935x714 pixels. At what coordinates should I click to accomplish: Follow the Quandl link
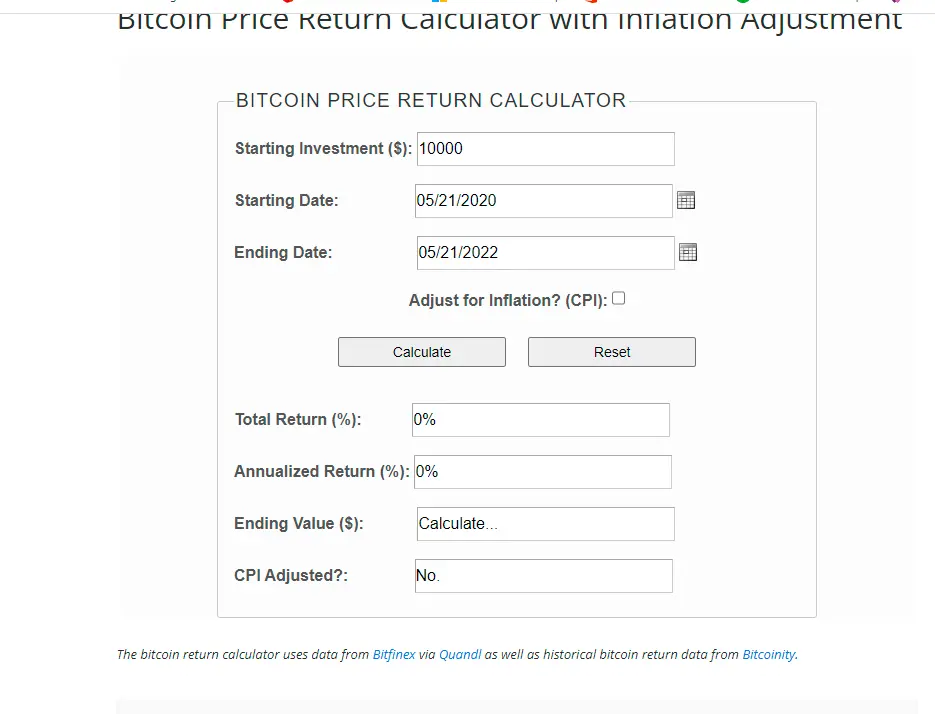[x=460, y=655]
